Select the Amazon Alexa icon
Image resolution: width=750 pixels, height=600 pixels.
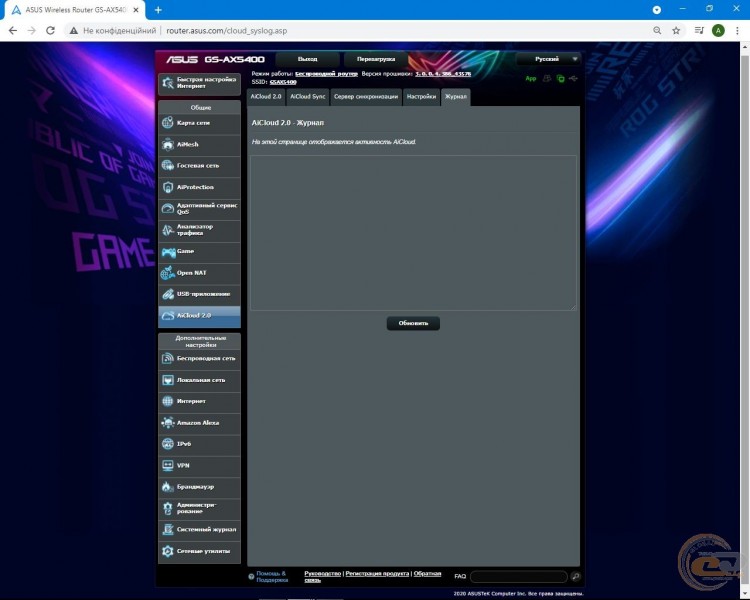[x=167, y=422]
